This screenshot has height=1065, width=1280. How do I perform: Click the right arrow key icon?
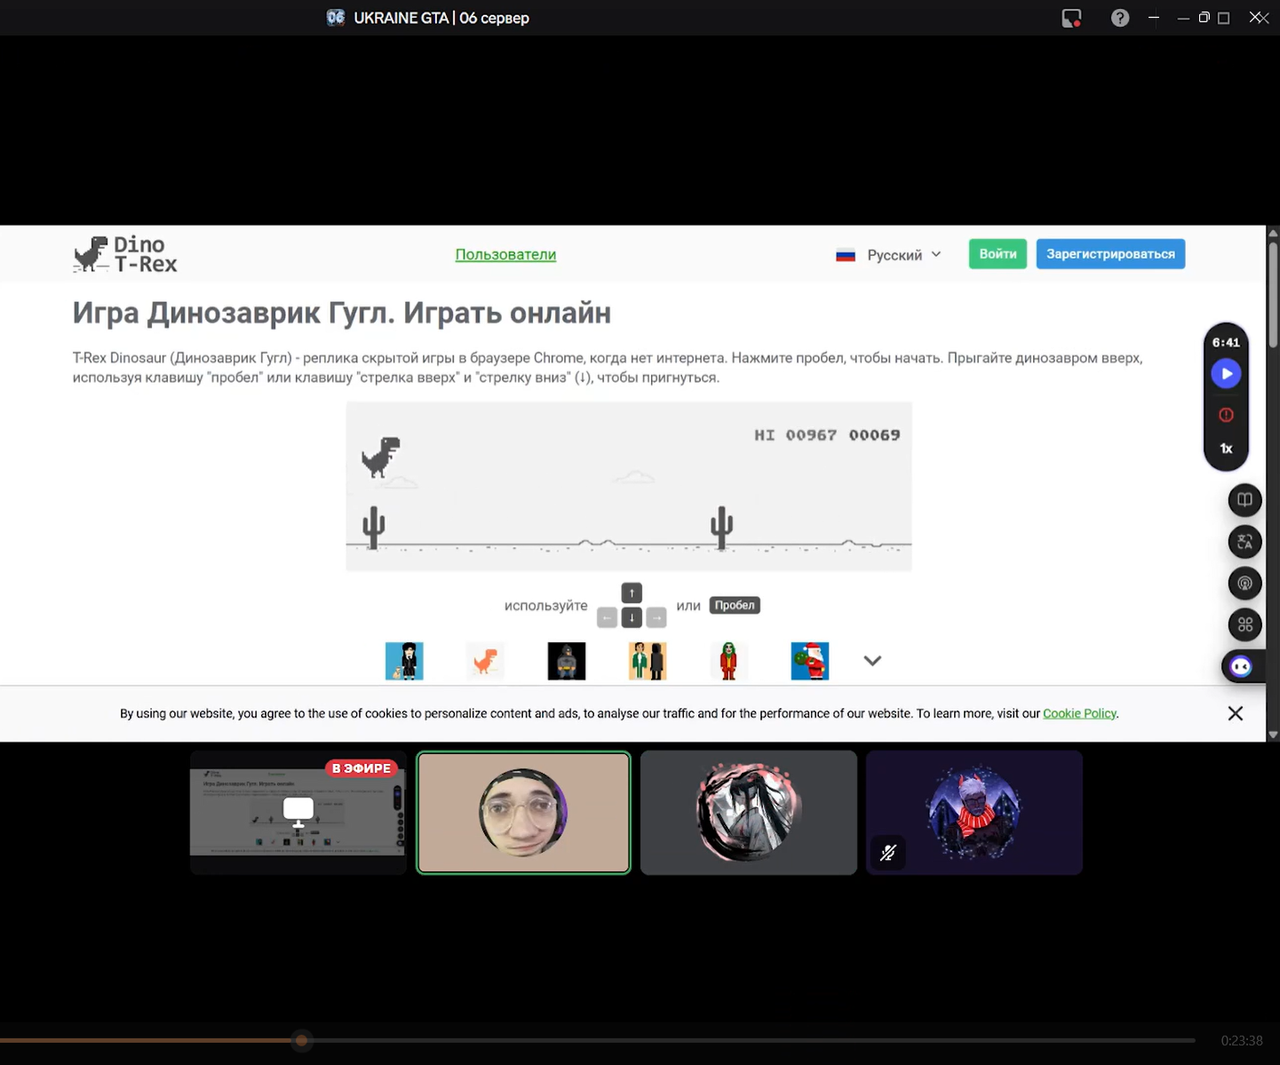(656, 618)
